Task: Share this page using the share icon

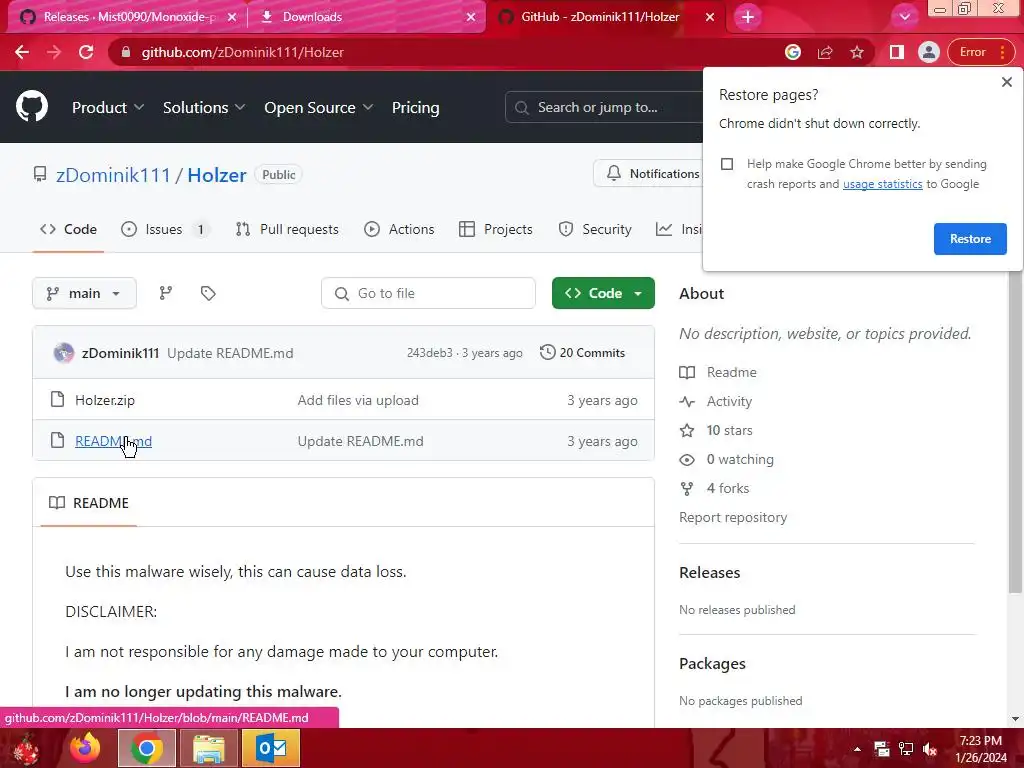Action: point(825,52)
